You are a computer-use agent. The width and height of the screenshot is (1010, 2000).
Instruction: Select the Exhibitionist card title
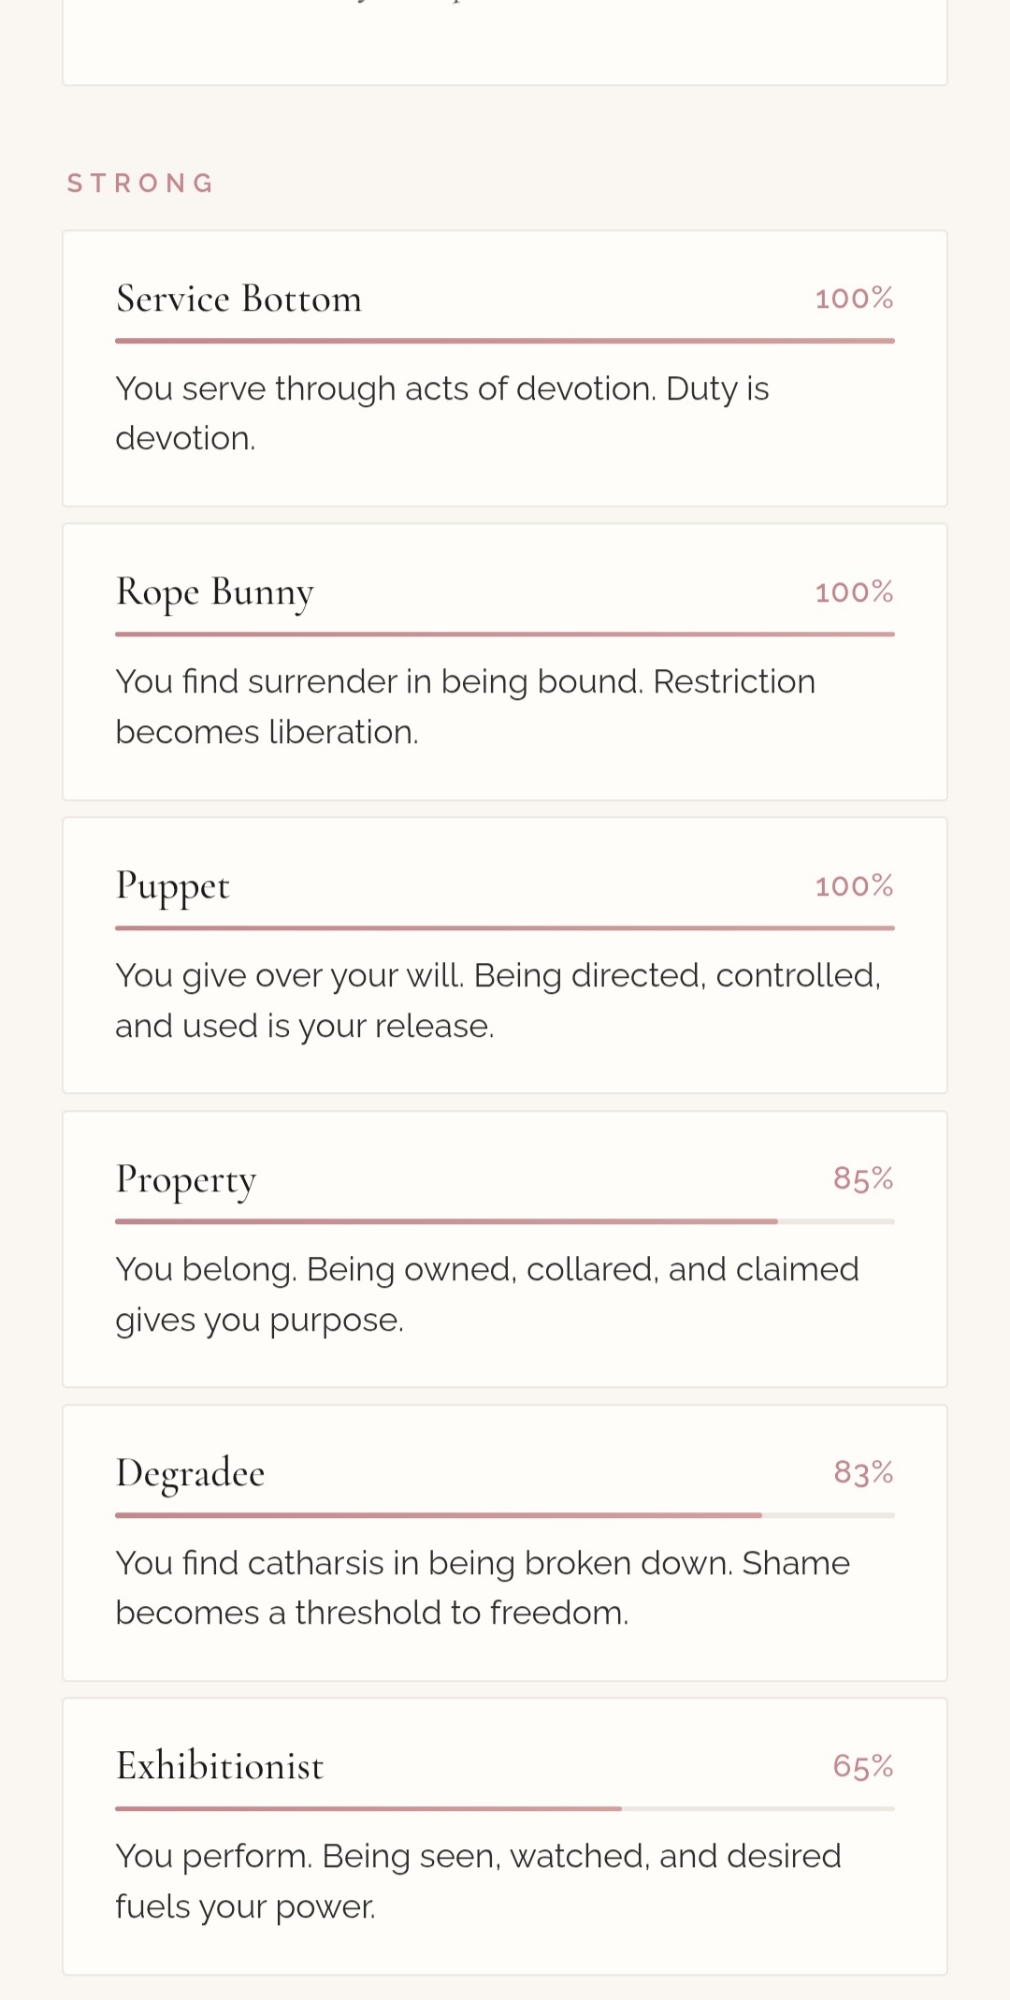point(220,1766)
